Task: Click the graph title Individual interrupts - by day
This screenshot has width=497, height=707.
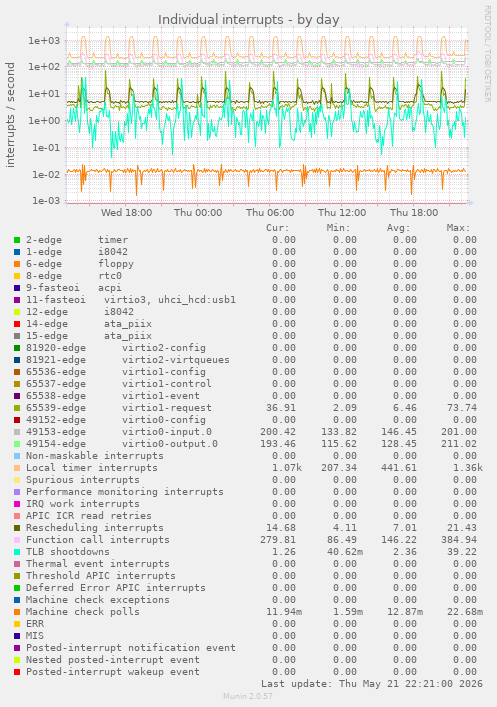Action: tap(248, 20)
